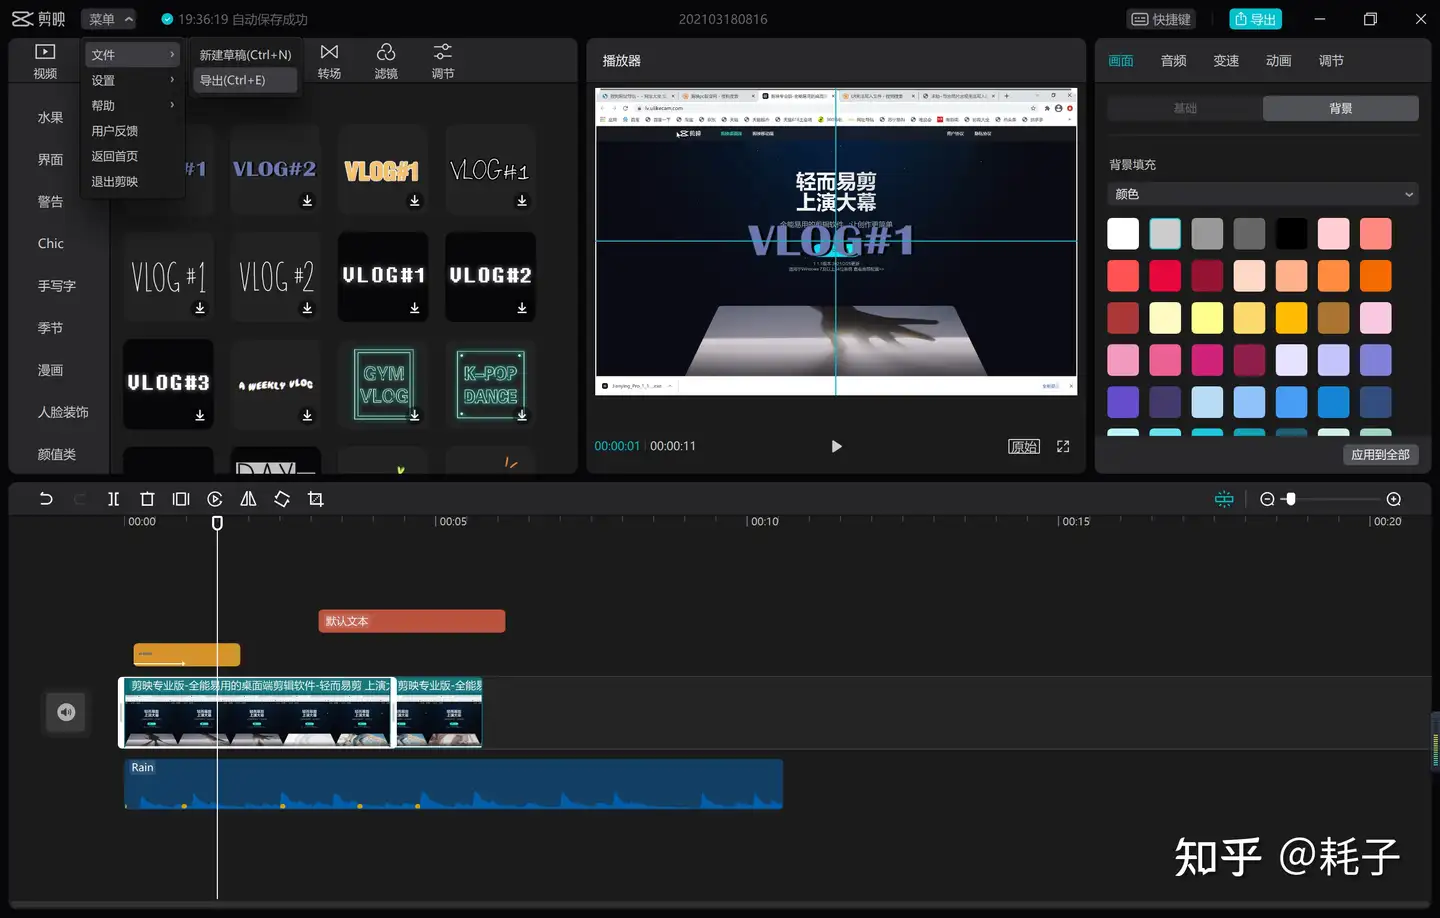Select the crop tool icon
1440x918 pixels.
(x=316, y=499)
